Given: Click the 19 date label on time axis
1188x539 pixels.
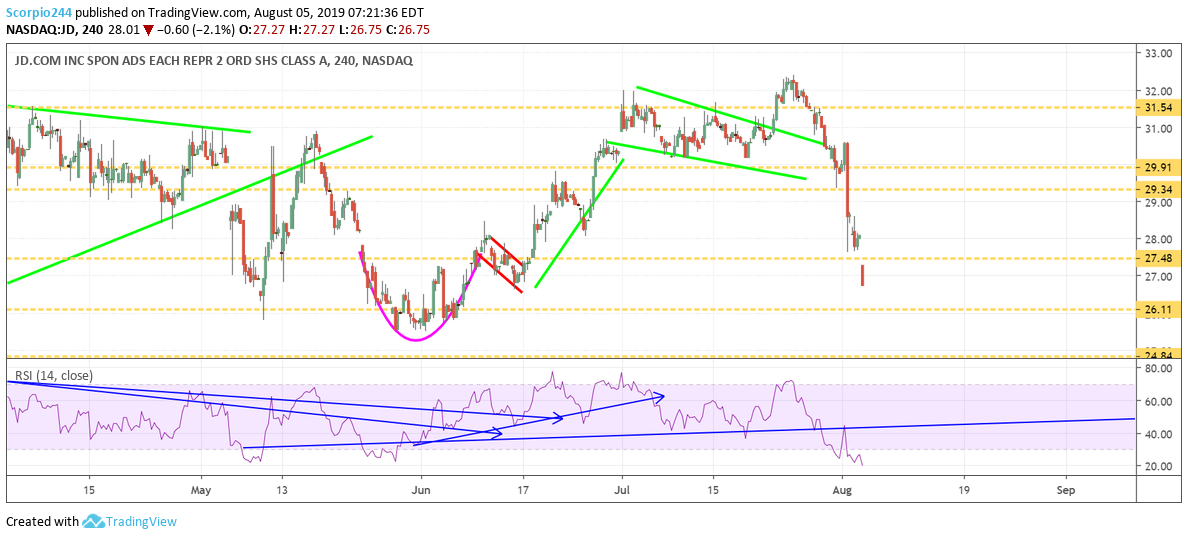Looking at the screenshot, I should point(963,489).
